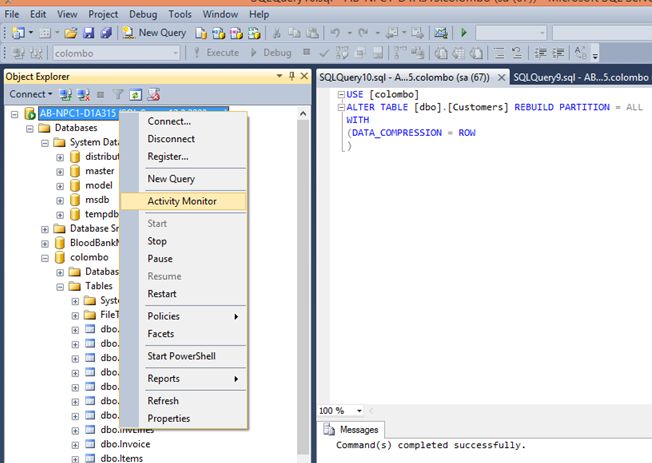Click the Filter icon in Object Explorer toolbar
The width and height of the screenshot is (652, 463).
(x=119, y=94)
